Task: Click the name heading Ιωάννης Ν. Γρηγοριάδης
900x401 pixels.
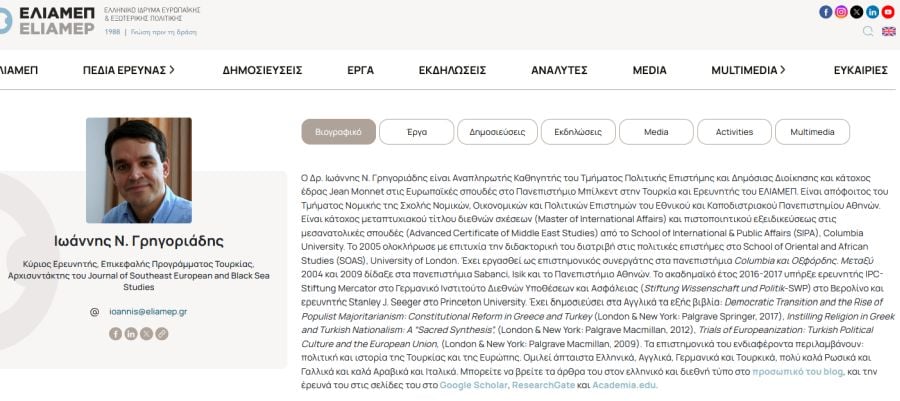Action: coord(139,241)
